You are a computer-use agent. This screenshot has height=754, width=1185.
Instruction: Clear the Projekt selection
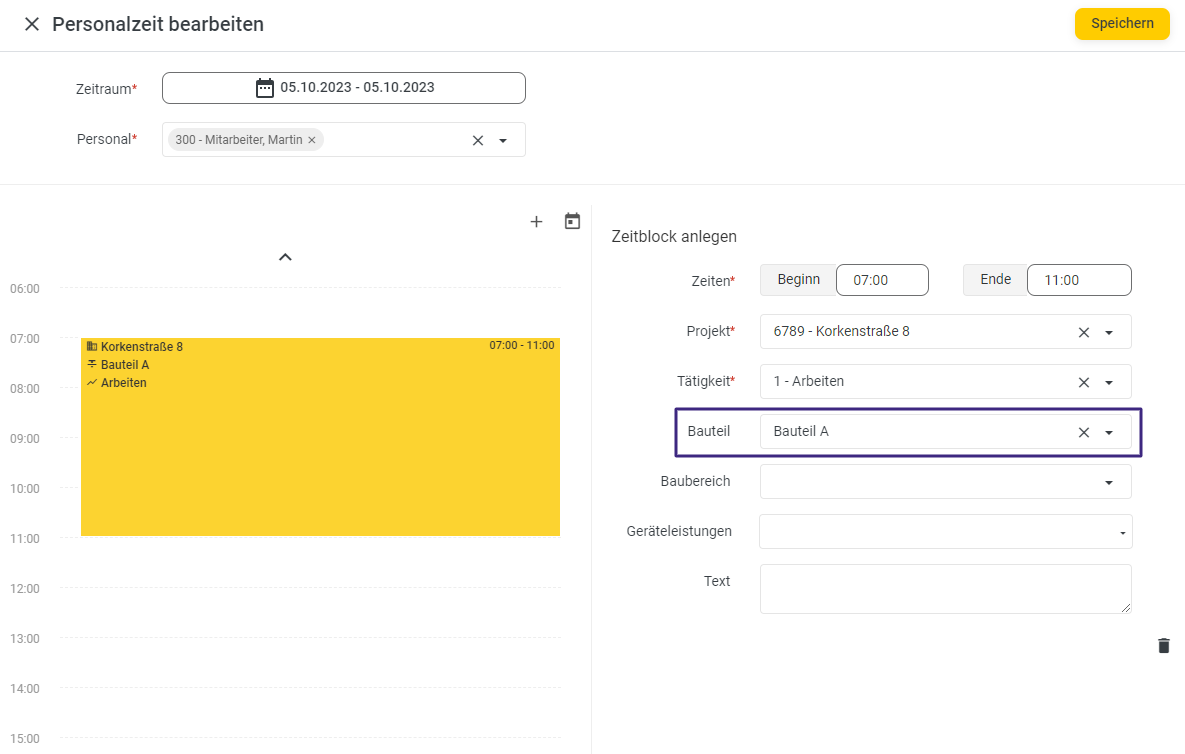(x=1084, y=332)
